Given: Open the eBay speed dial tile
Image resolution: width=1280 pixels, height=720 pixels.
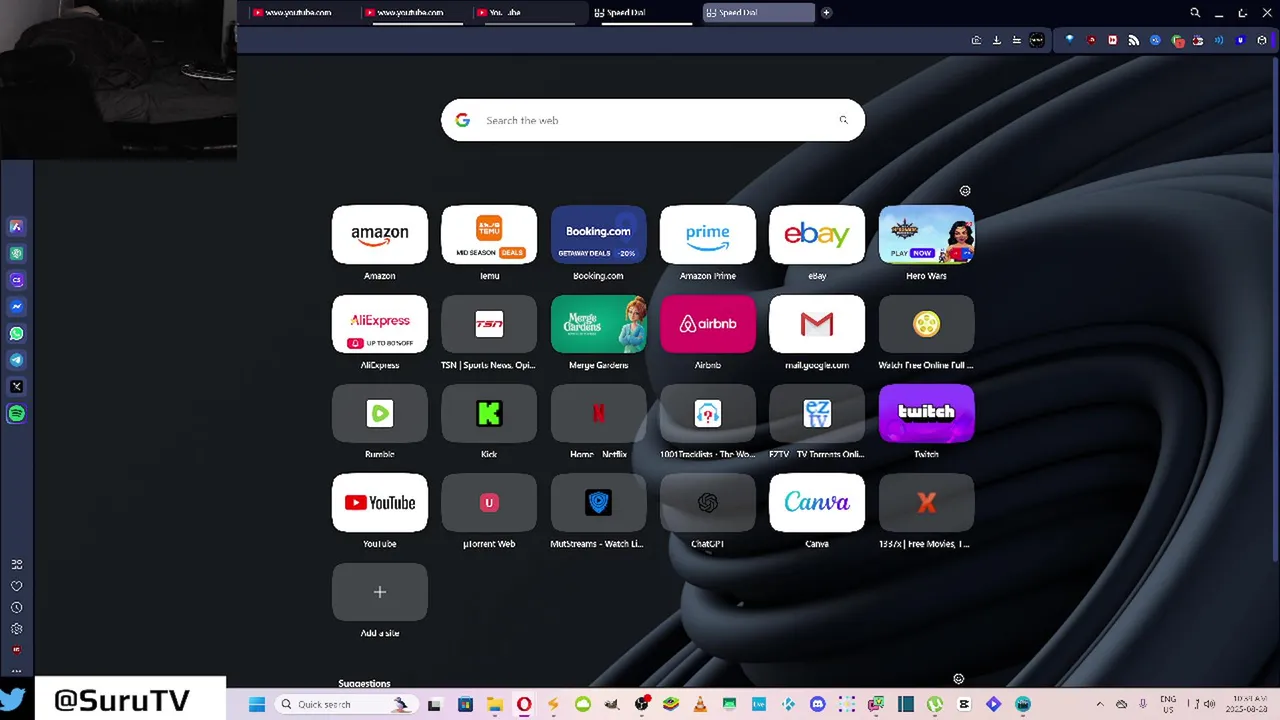Looking at the screenshot, I should (817, 235).
